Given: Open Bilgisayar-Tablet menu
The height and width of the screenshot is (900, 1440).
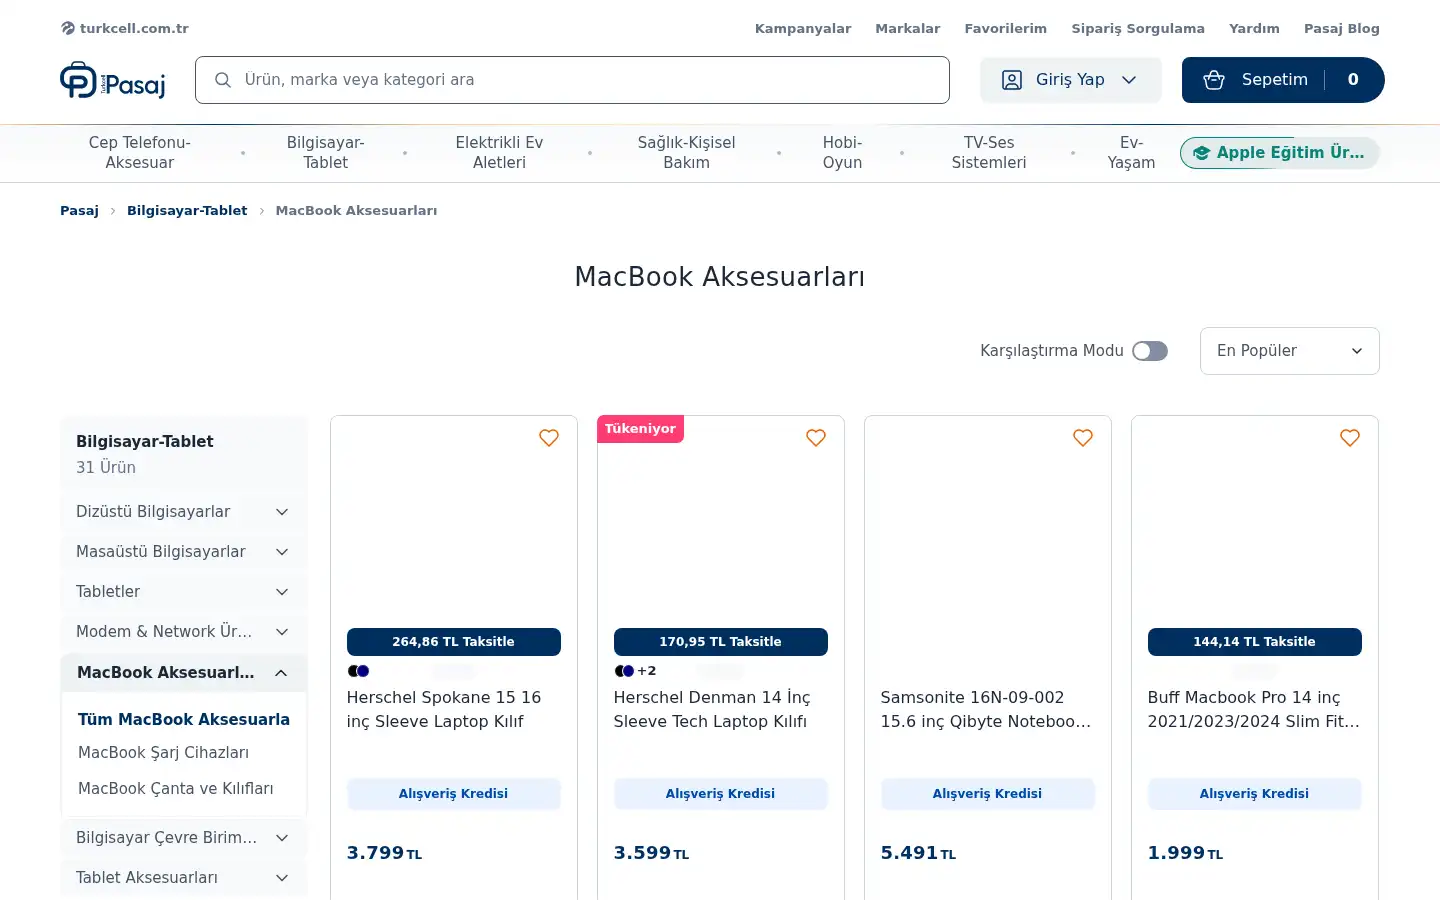Looking at the screenshot, I should 326,153.
